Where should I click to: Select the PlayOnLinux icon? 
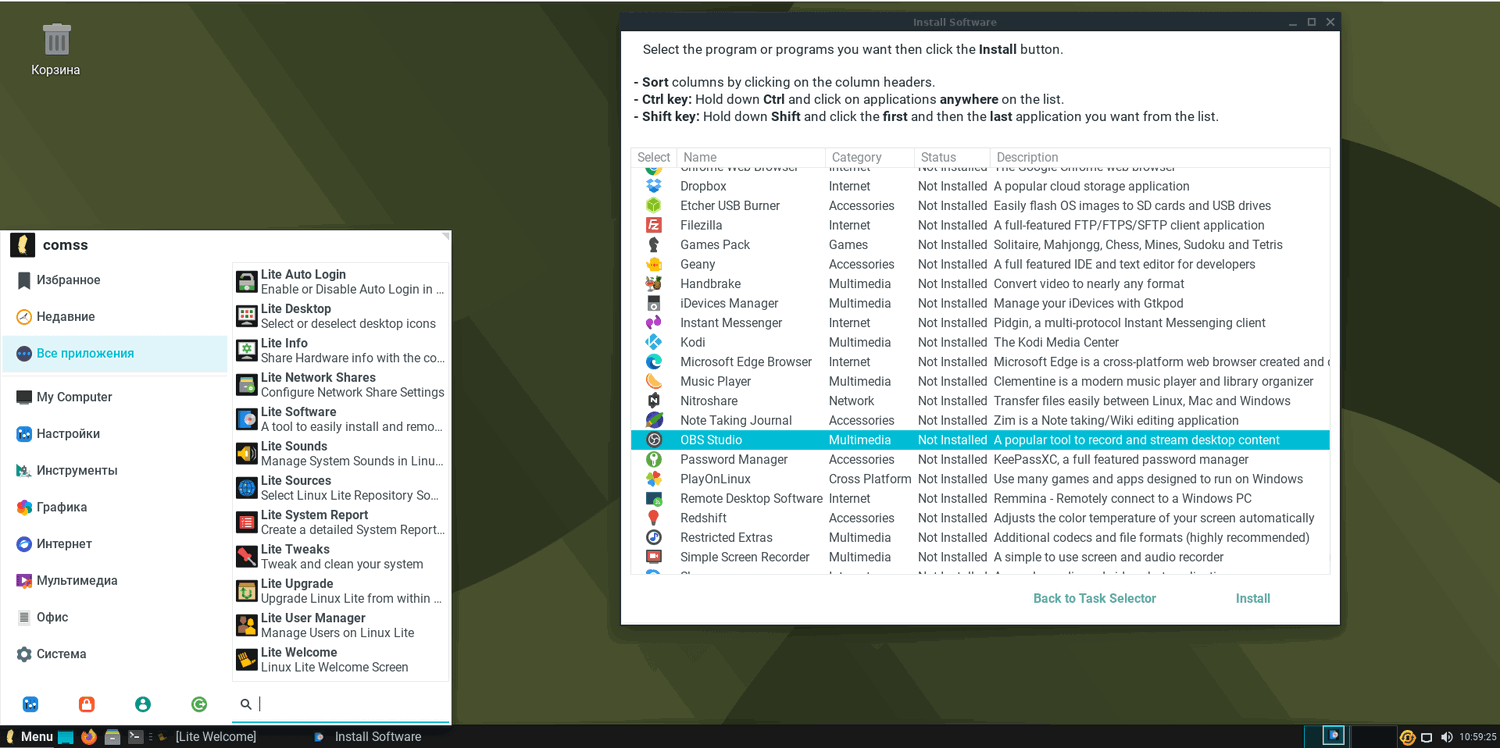pos(654,479)
